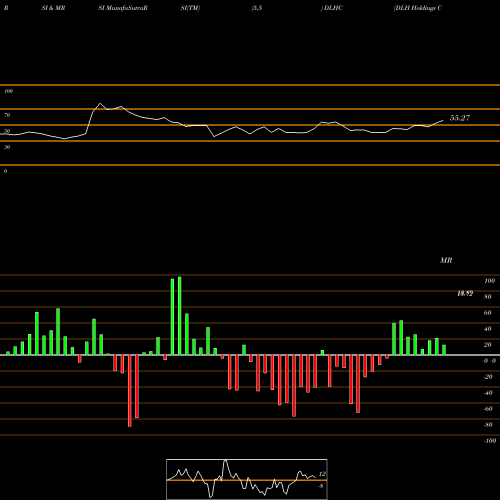Click the MR axis label 60
This screenshot has height=500, width=500.
488,313
